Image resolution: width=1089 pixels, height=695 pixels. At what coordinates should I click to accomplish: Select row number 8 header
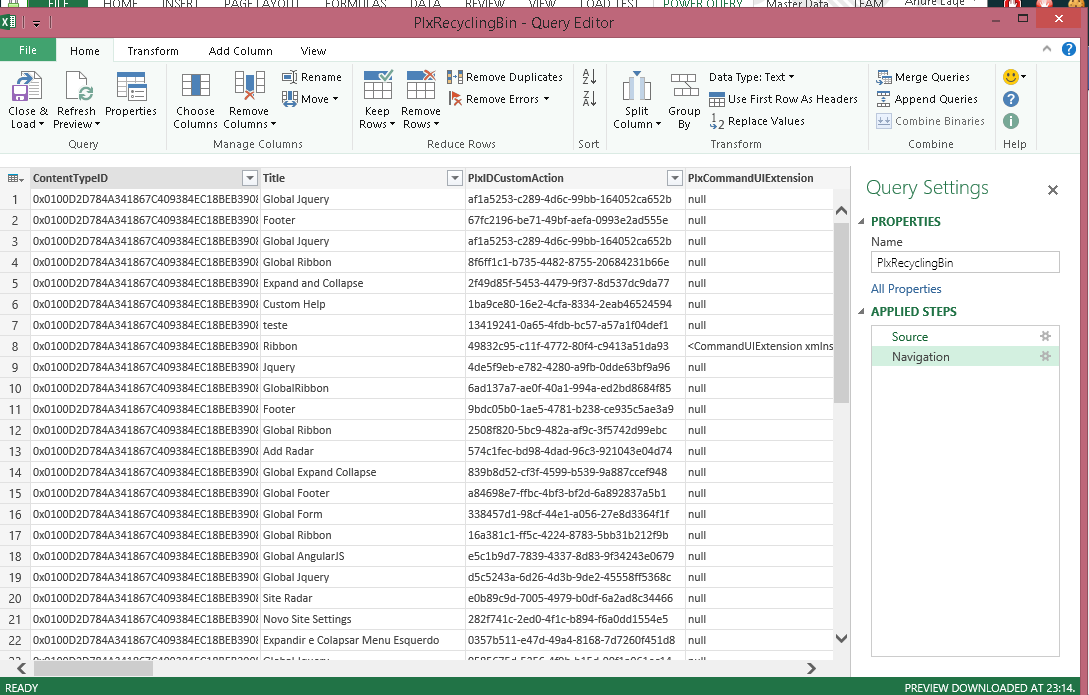15,346
